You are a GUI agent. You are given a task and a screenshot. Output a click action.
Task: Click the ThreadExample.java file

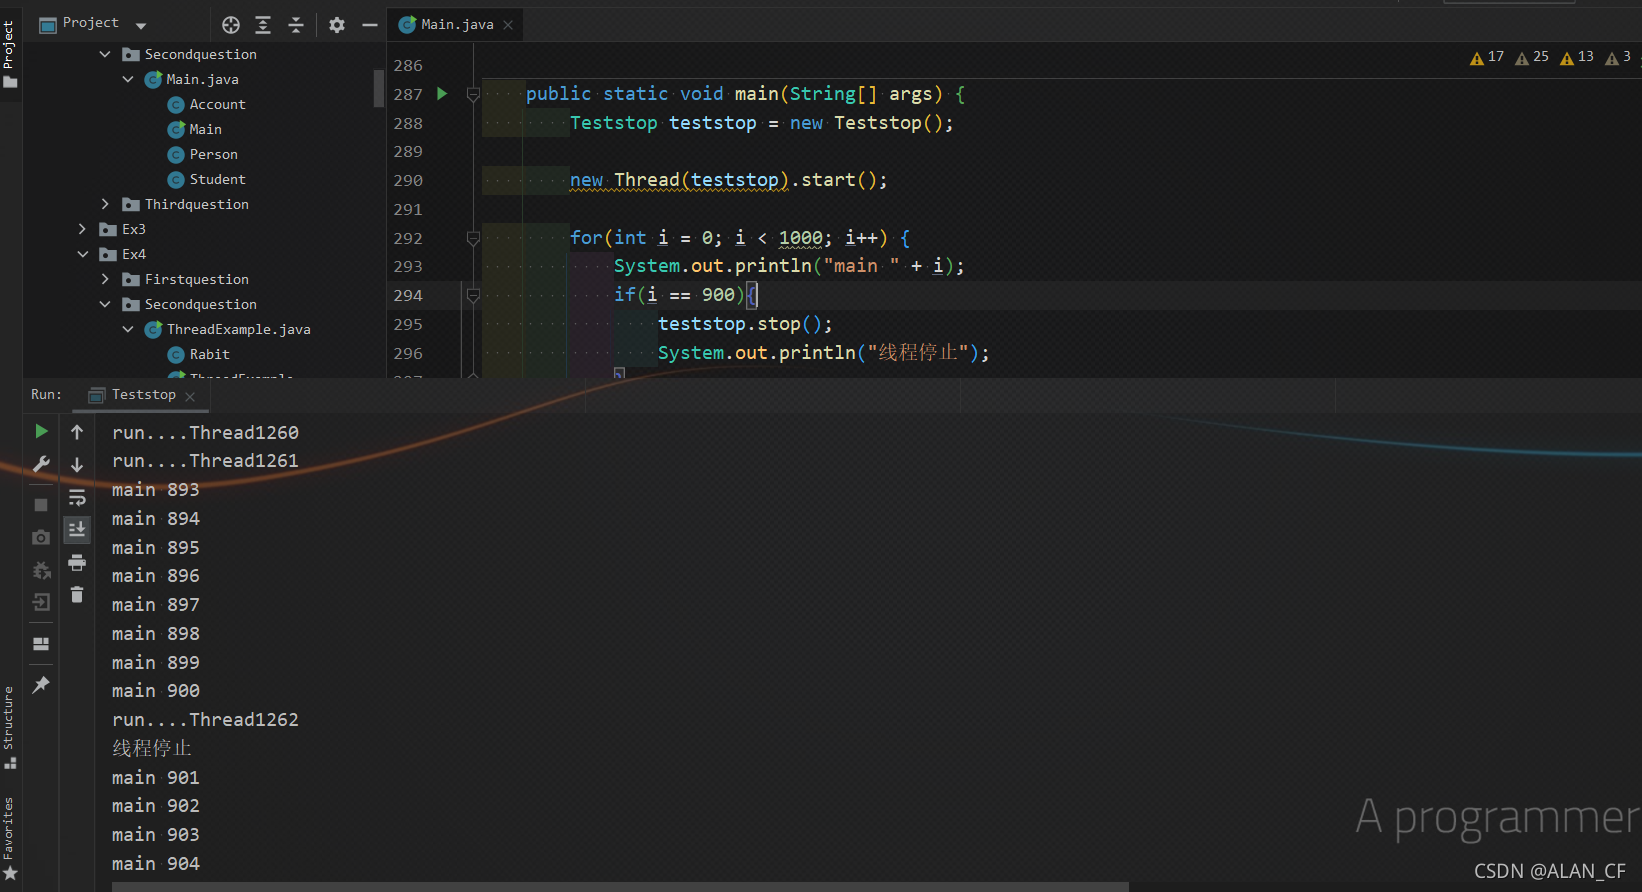click(x=238, y=329)
